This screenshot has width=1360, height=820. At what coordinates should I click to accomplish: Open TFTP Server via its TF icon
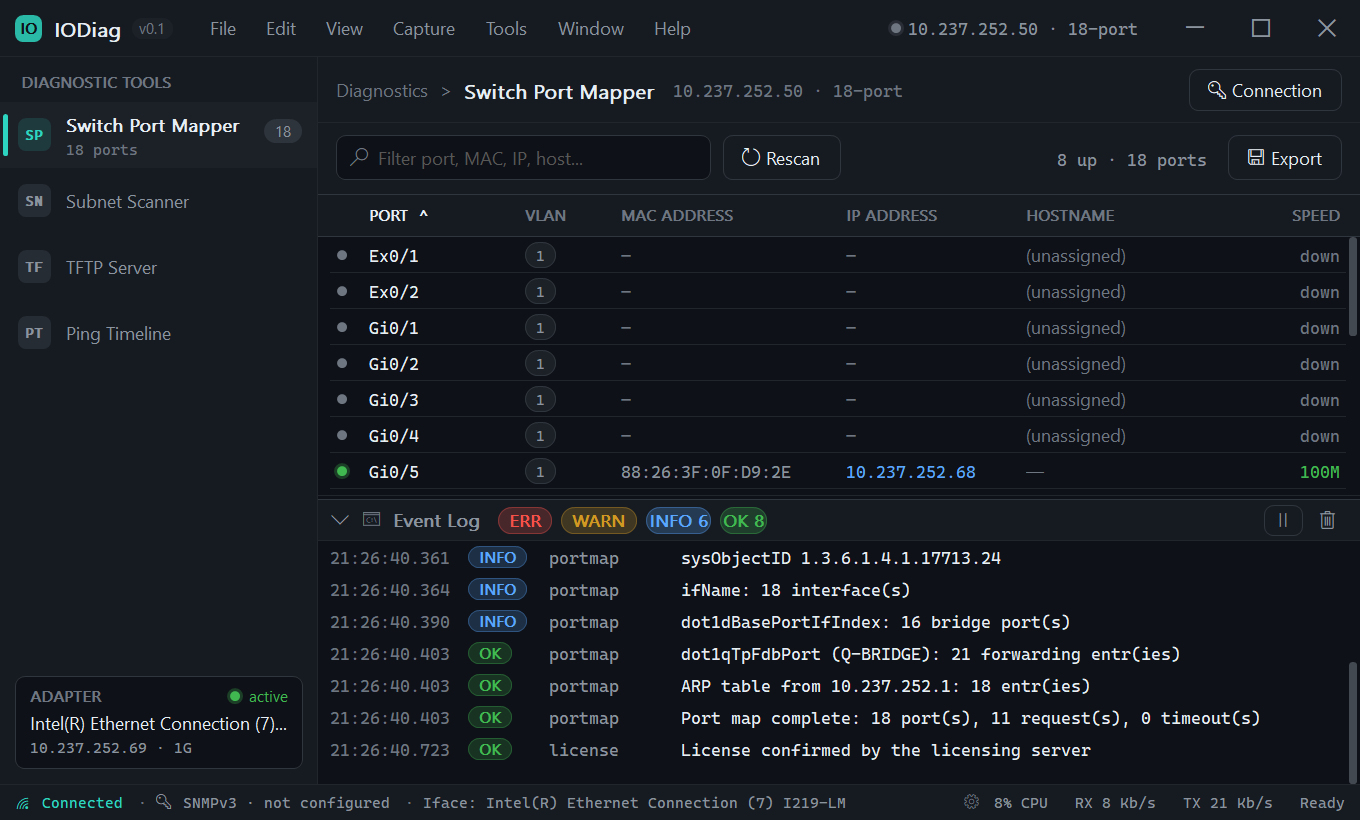coord(34,267)
